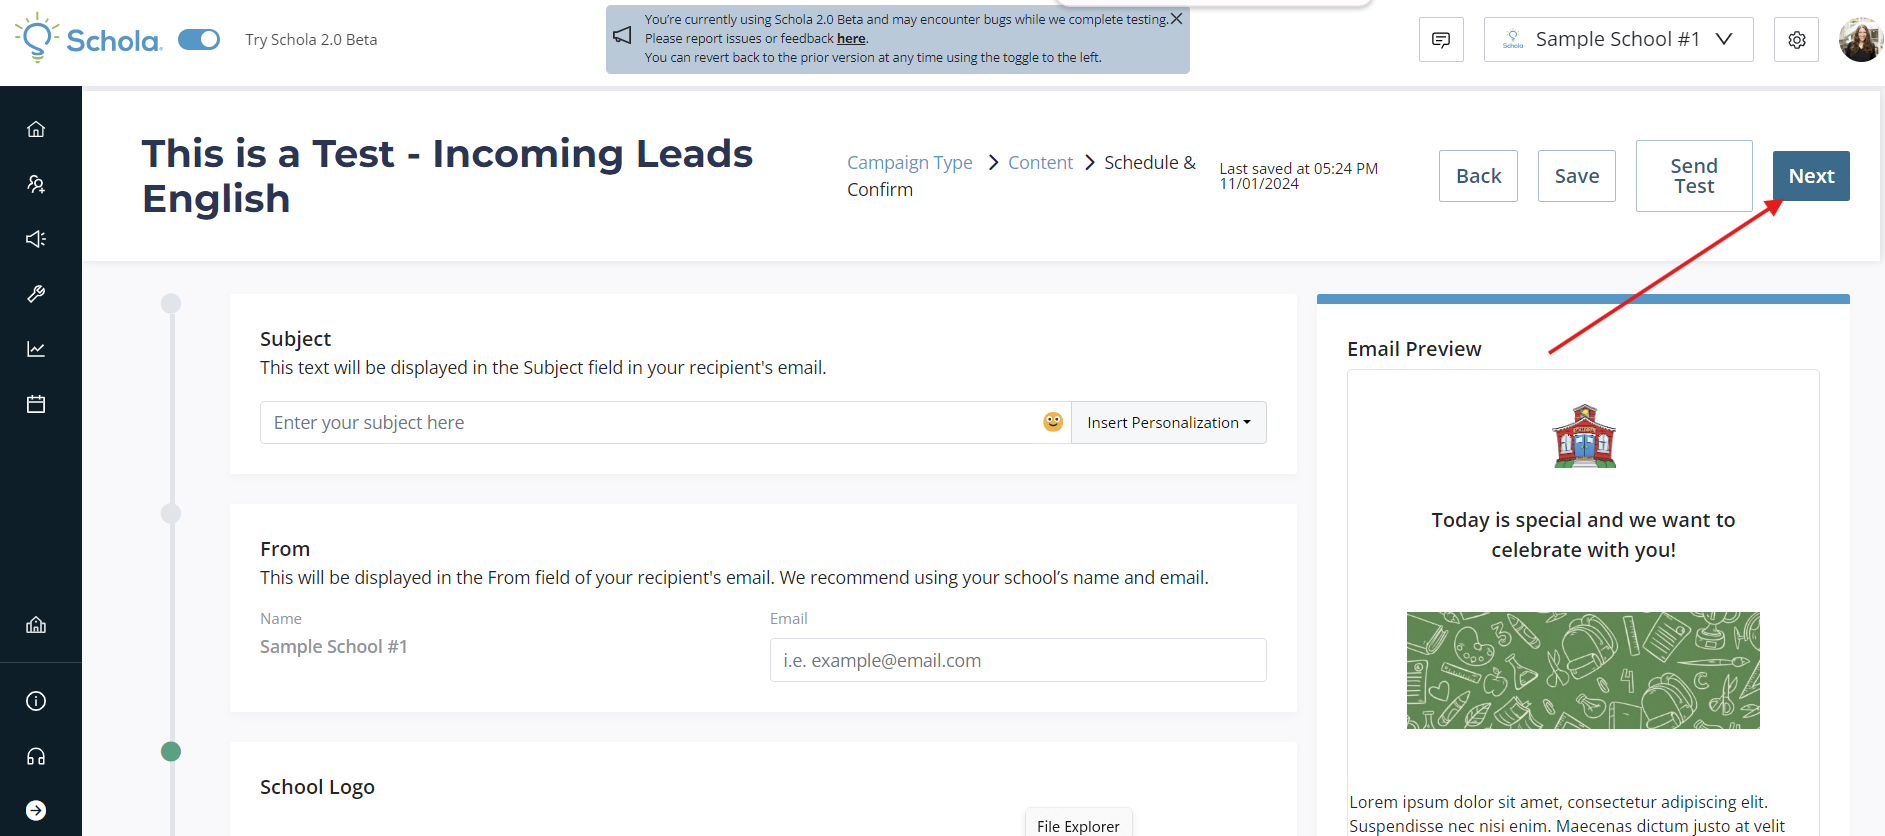This screenshot has height=836, width=1885.
Task: Click the green banner image in preview
Action: tap(1583, 670)
